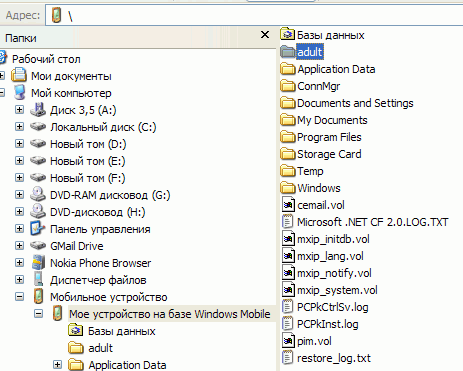Select the mxip_initdb.vol file
Image resolution: width=463 pixels, height=371 pixels.
coord(333,239)
